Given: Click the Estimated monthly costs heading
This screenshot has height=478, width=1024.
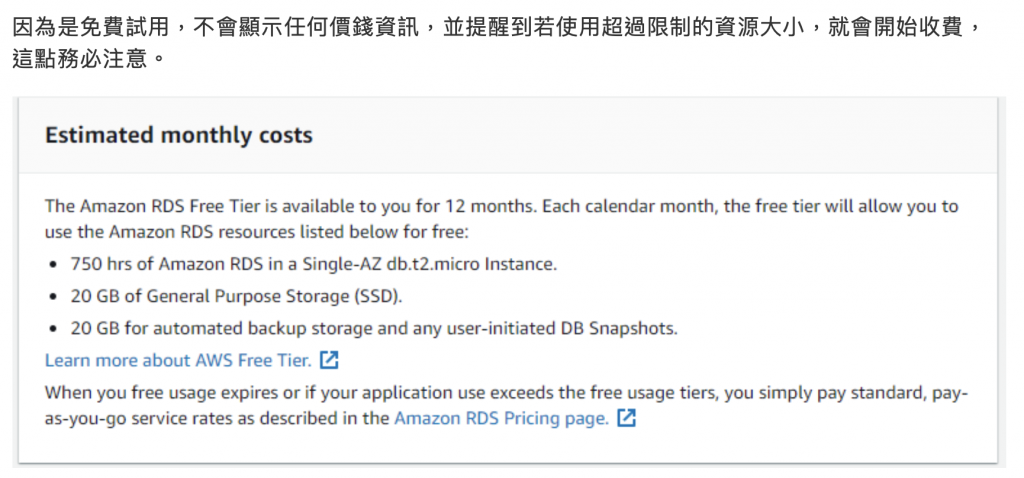Looking at the screenshot, I should 179,135.
